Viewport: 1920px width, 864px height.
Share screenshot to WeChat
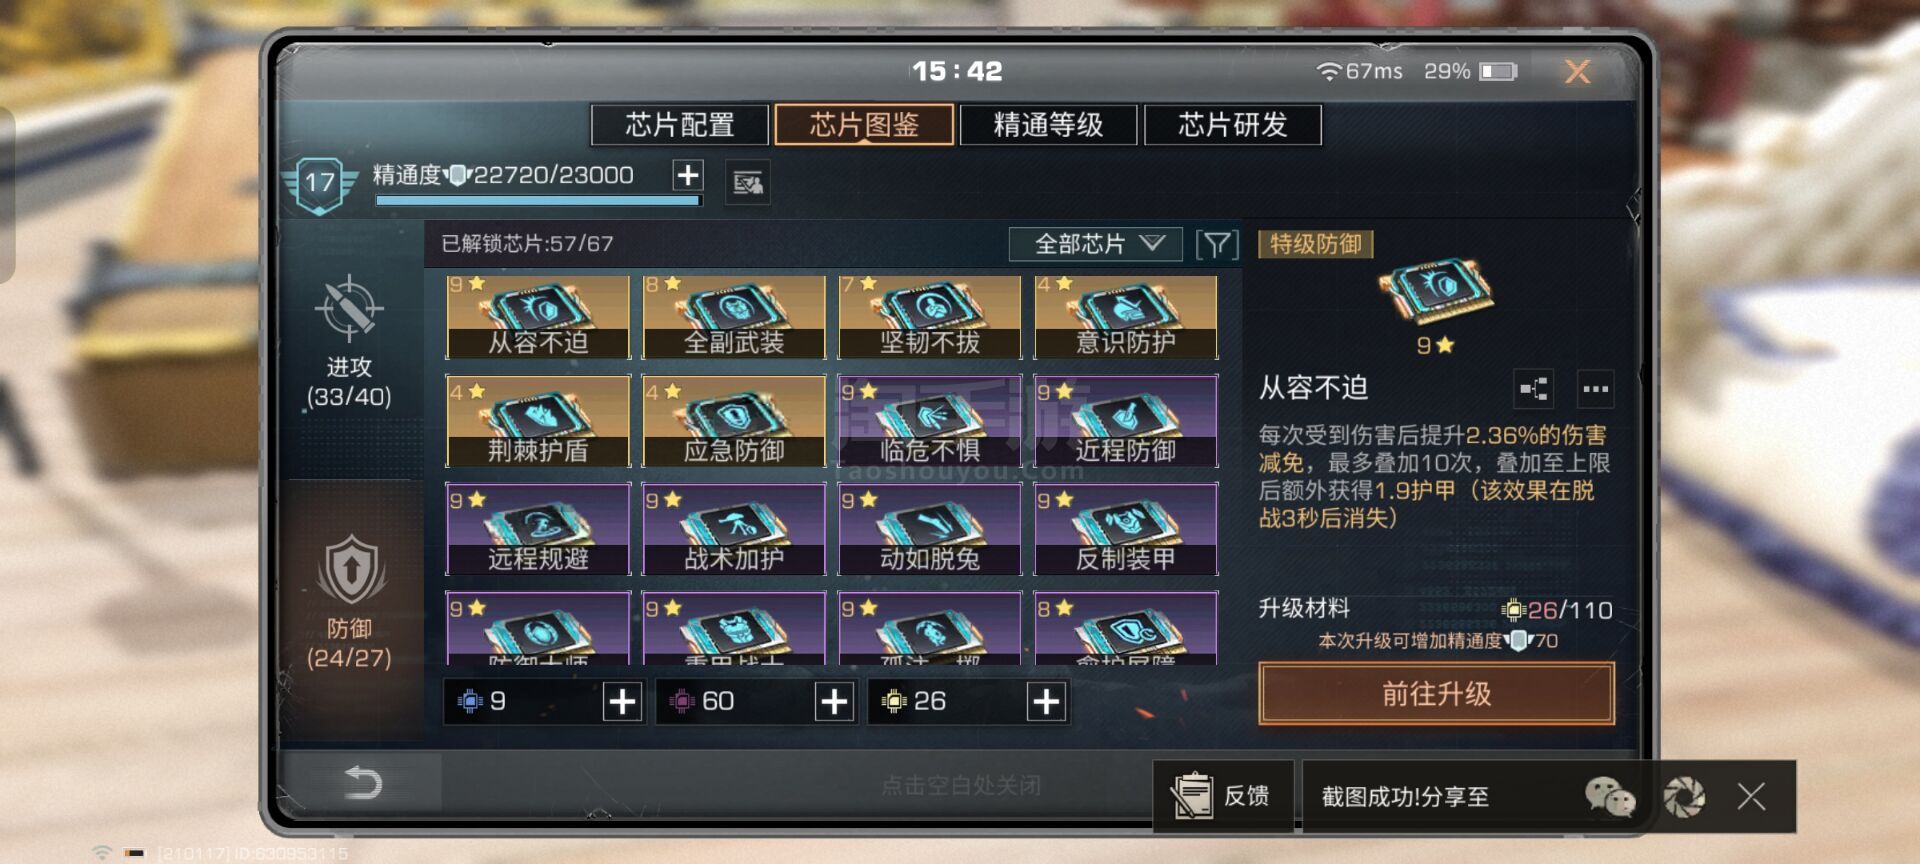1609,797
